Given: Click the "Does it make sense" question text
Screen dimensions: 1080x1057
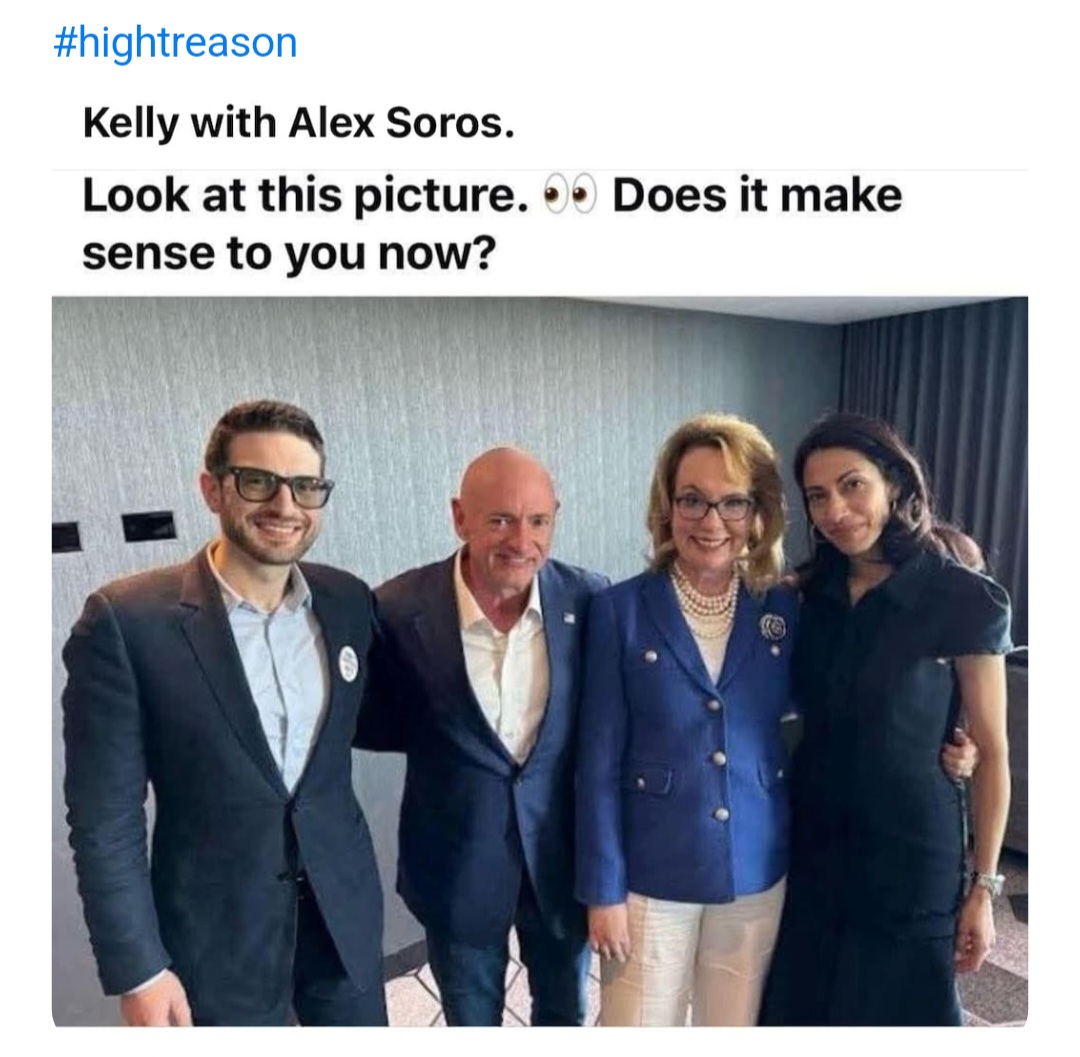Looking at the screenshot, I should (x=756, y=195).
